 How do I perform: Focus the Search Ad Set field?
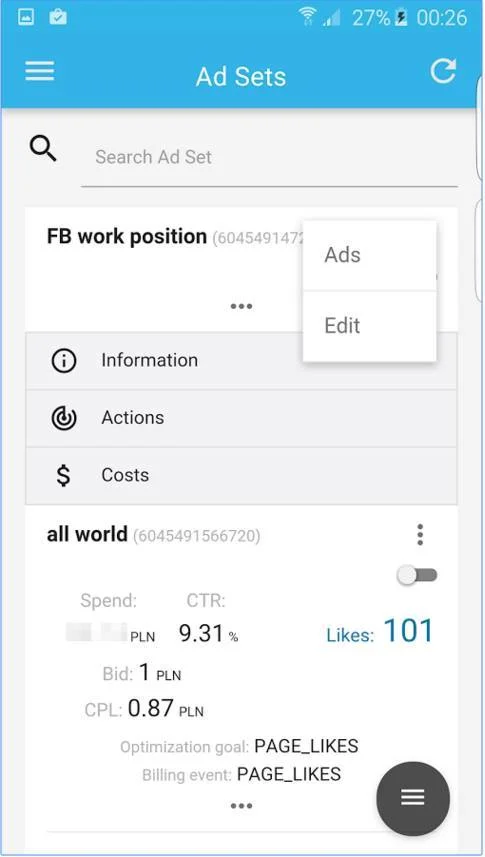pos(269,157)
